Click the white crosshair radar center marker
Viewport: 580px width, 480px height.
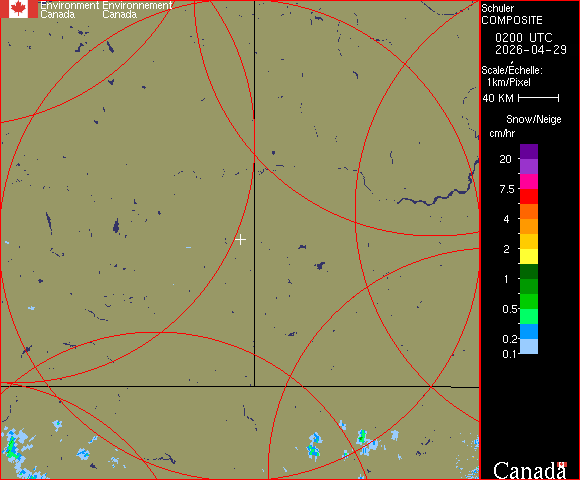[x=240, y=240]
